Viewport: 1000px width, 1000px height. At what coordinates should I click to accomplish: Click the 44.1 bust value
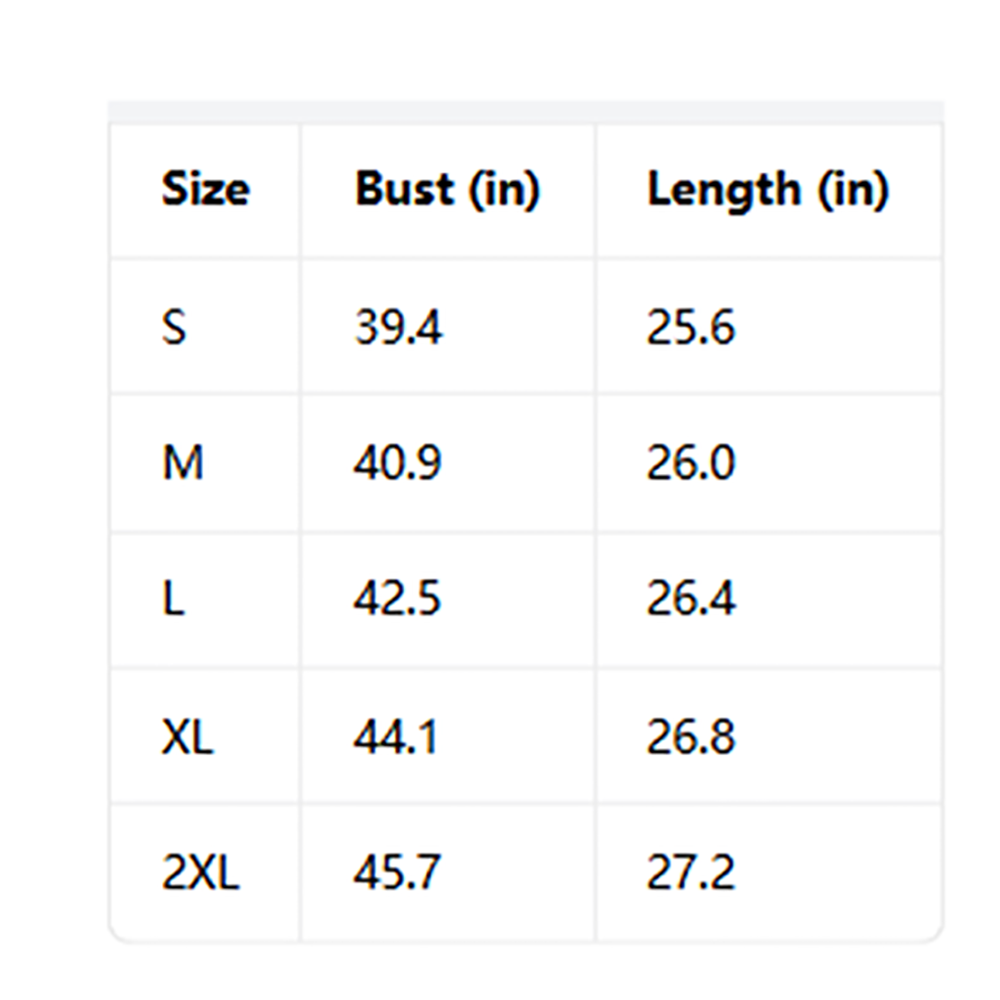point(396,737)
